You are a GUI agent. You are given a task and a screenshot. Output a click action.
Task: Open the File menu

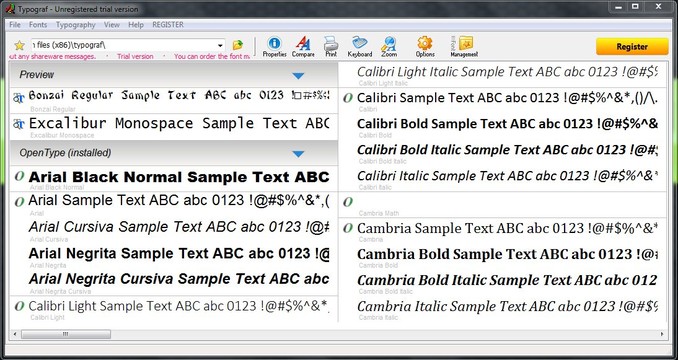pos(15,25)
